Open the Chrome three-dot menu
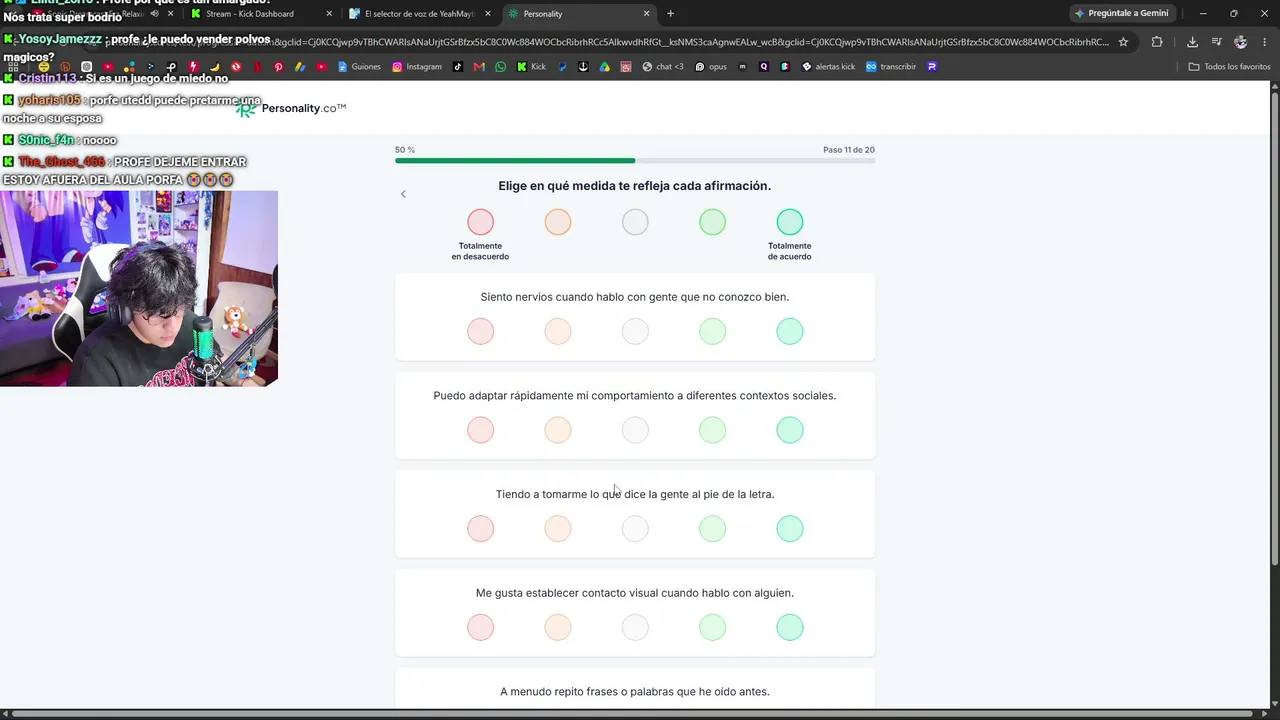The width and height of the screenshot is (1280, 720). (x=1264, y=42)
